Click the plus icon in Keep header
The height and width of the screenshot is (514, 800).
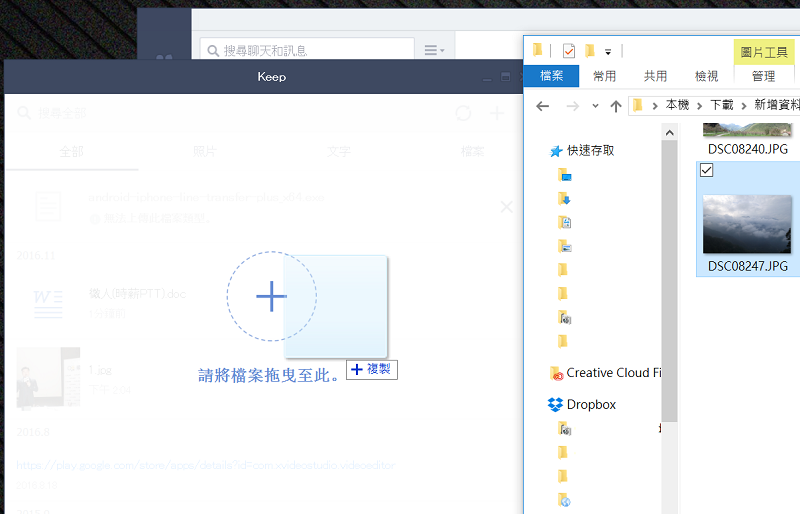[x=496, y=113]
